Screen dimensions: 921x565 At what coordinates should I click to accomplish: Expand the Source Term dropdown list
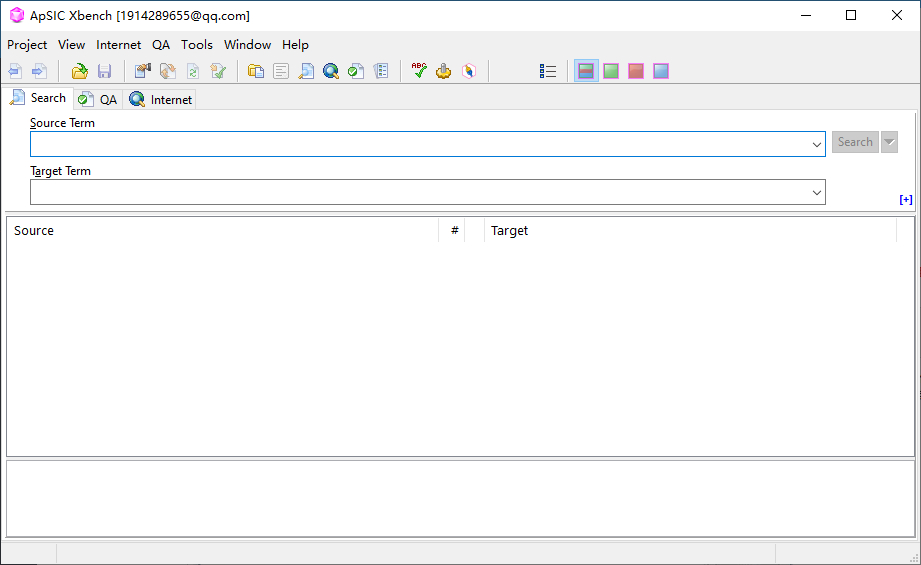[816, 144]
